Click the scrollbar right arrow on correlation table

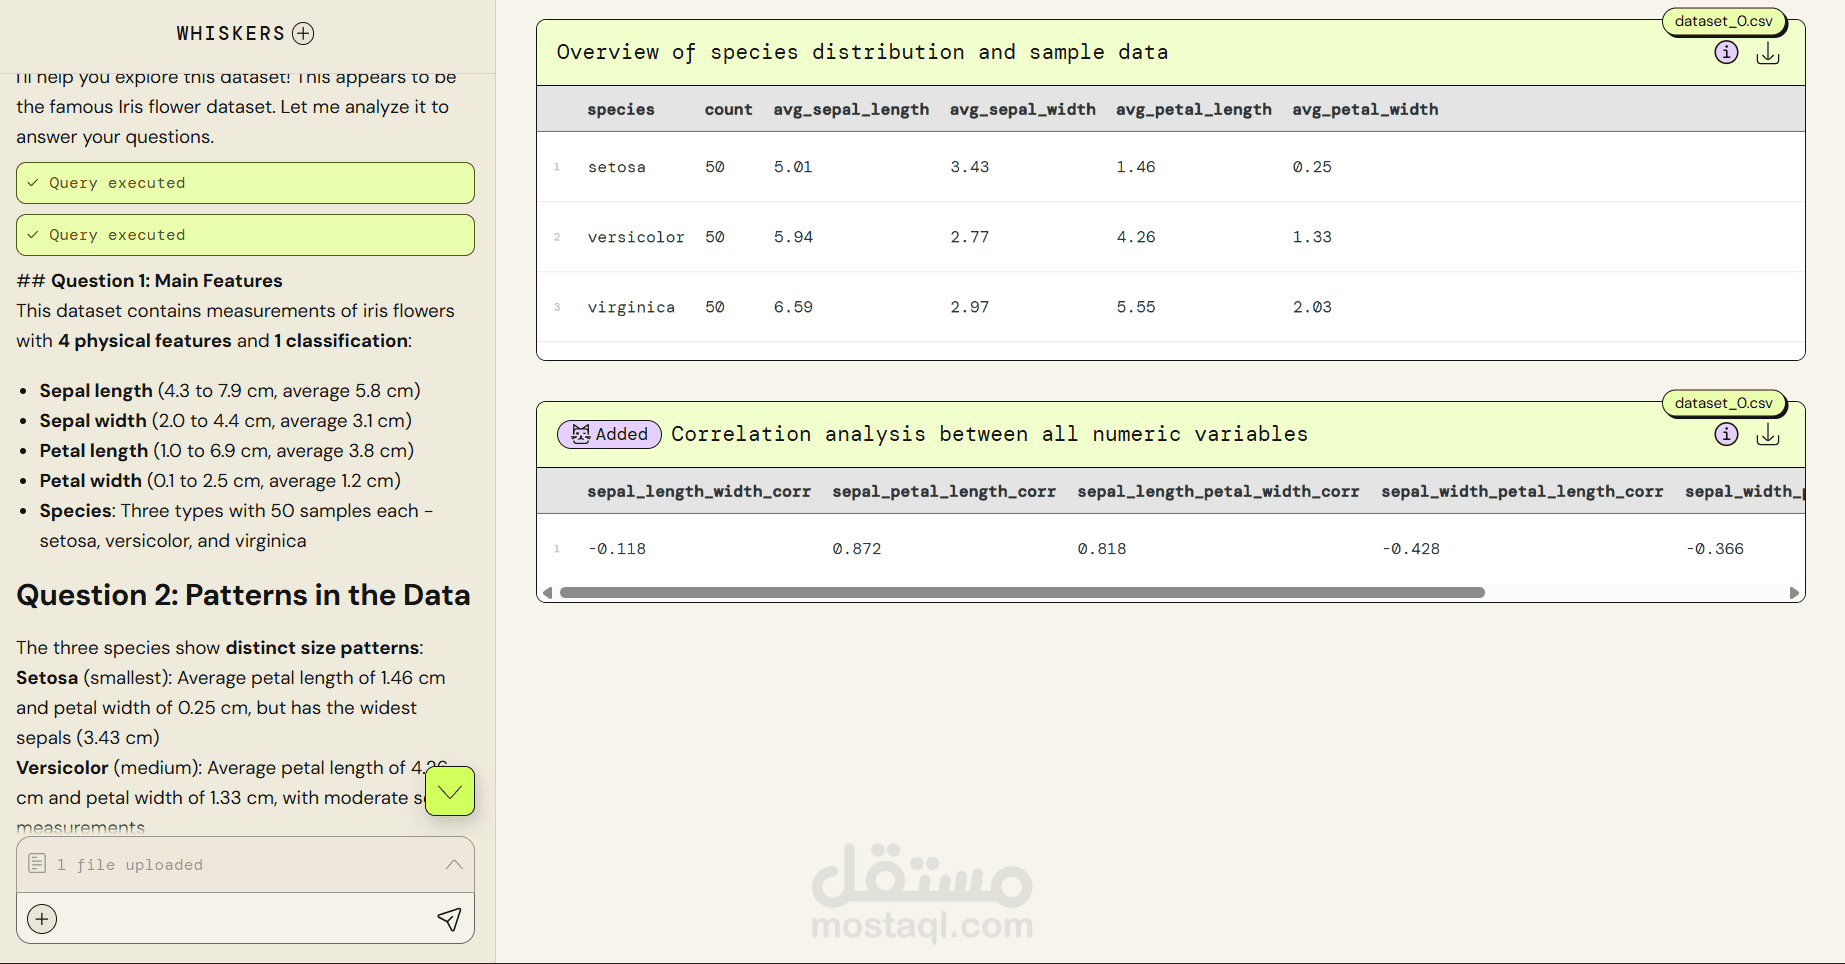tap(1794, 593)
